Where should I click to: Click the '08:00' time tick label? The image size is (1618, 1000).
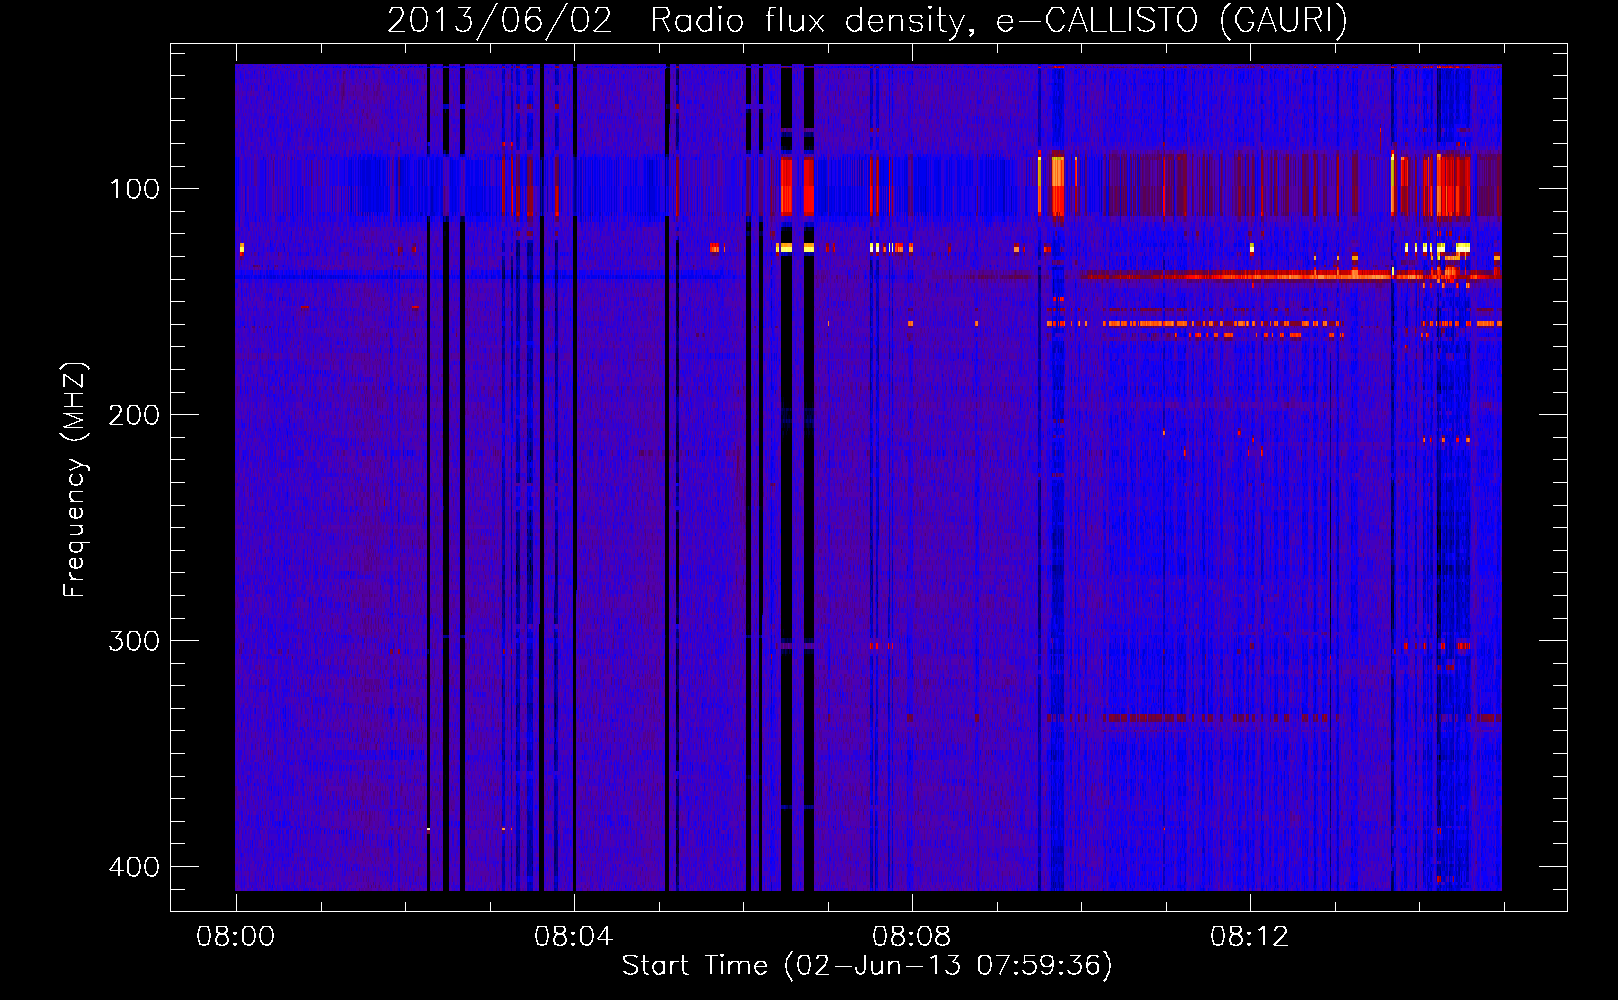[x=236, y=937]
